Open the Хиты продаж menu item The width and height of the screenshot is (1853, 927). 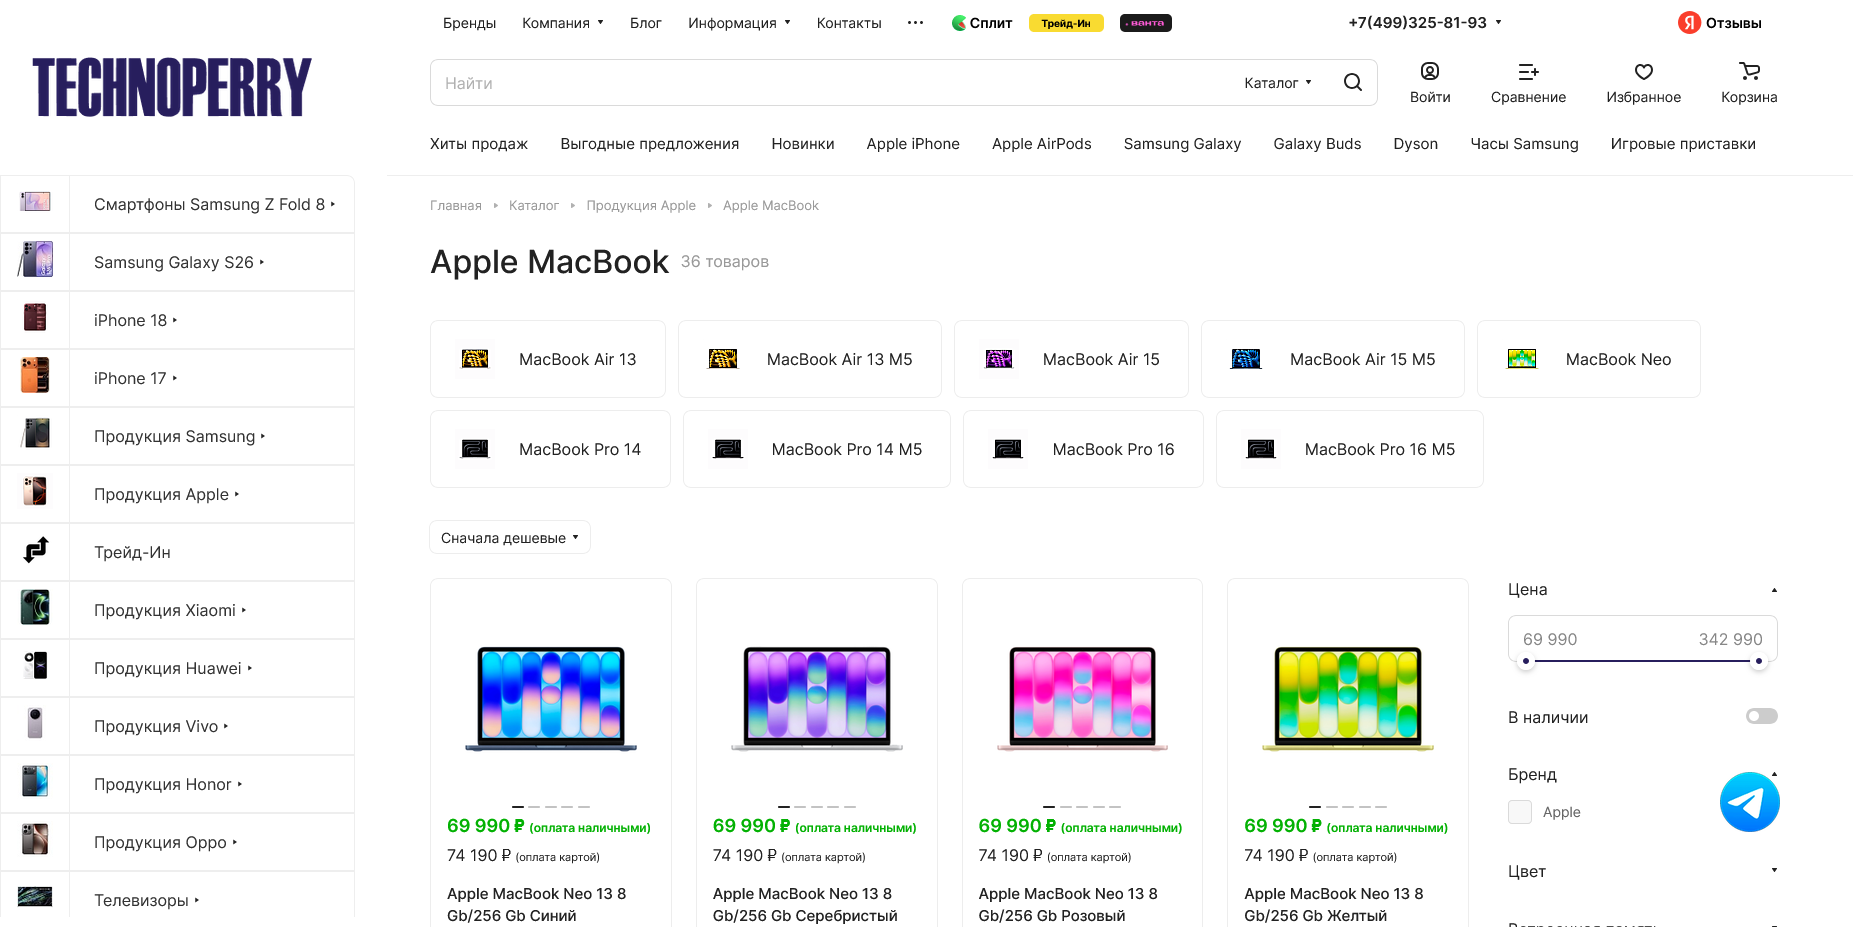479,144
